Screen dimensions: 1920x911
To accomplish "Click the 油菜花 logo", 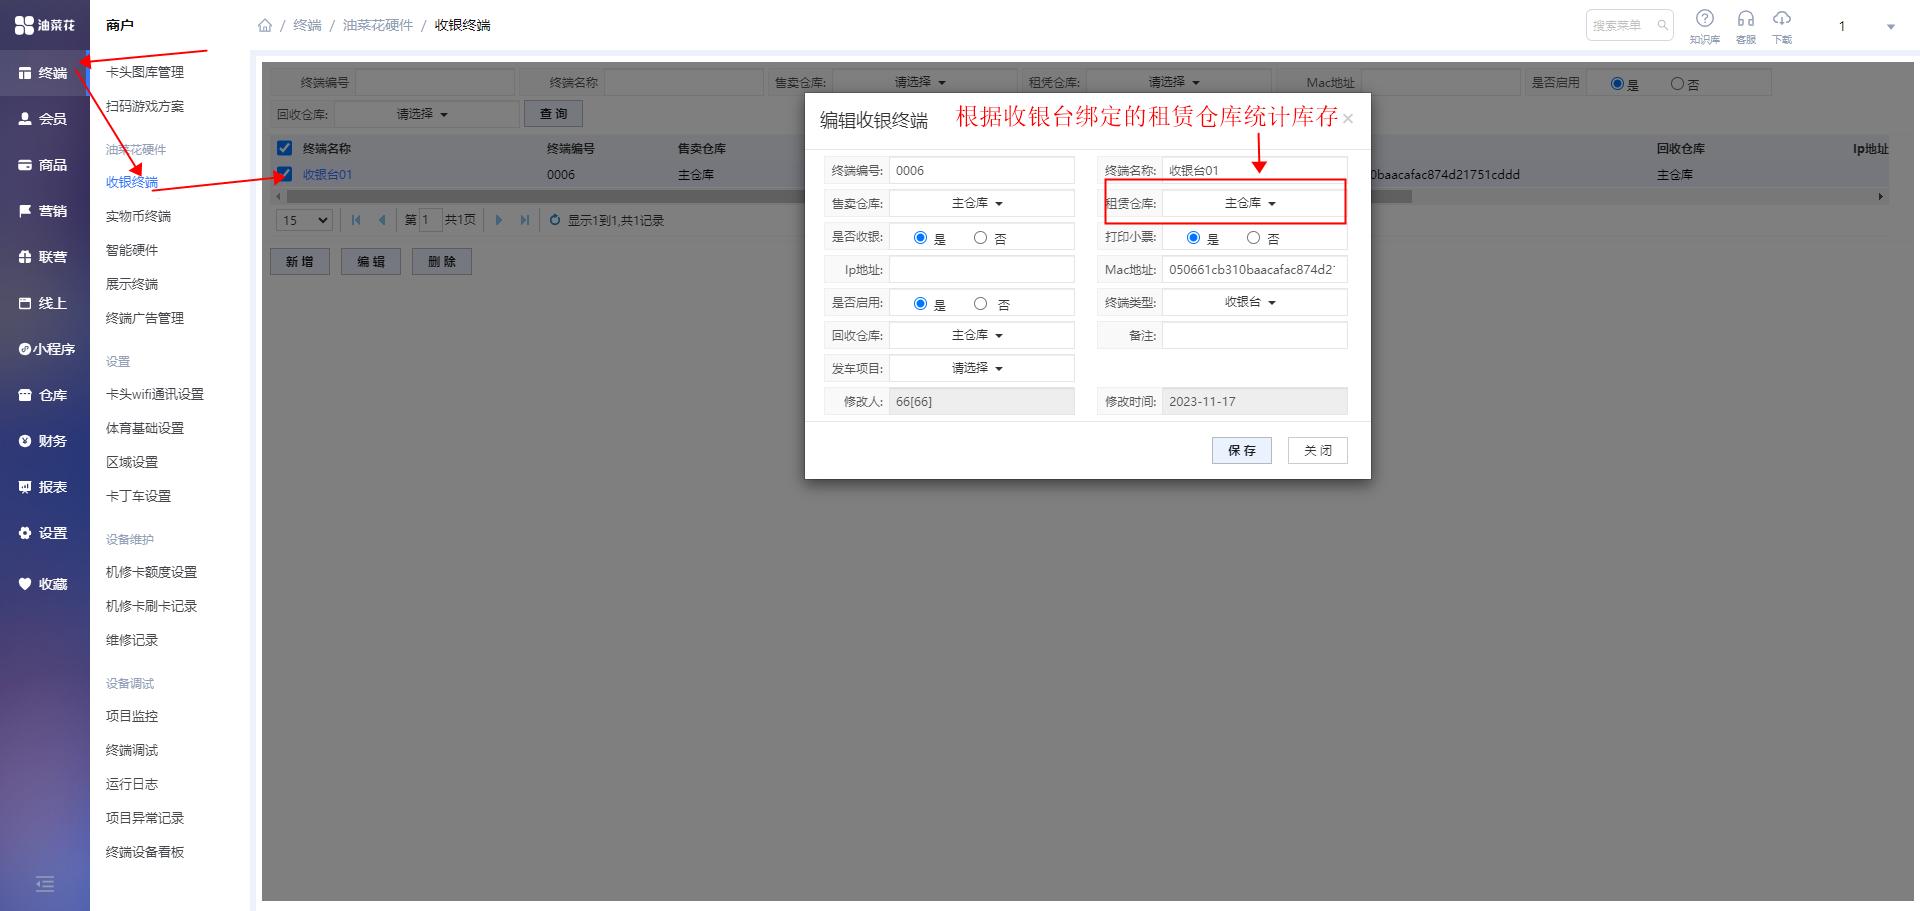I will point(45,25).
